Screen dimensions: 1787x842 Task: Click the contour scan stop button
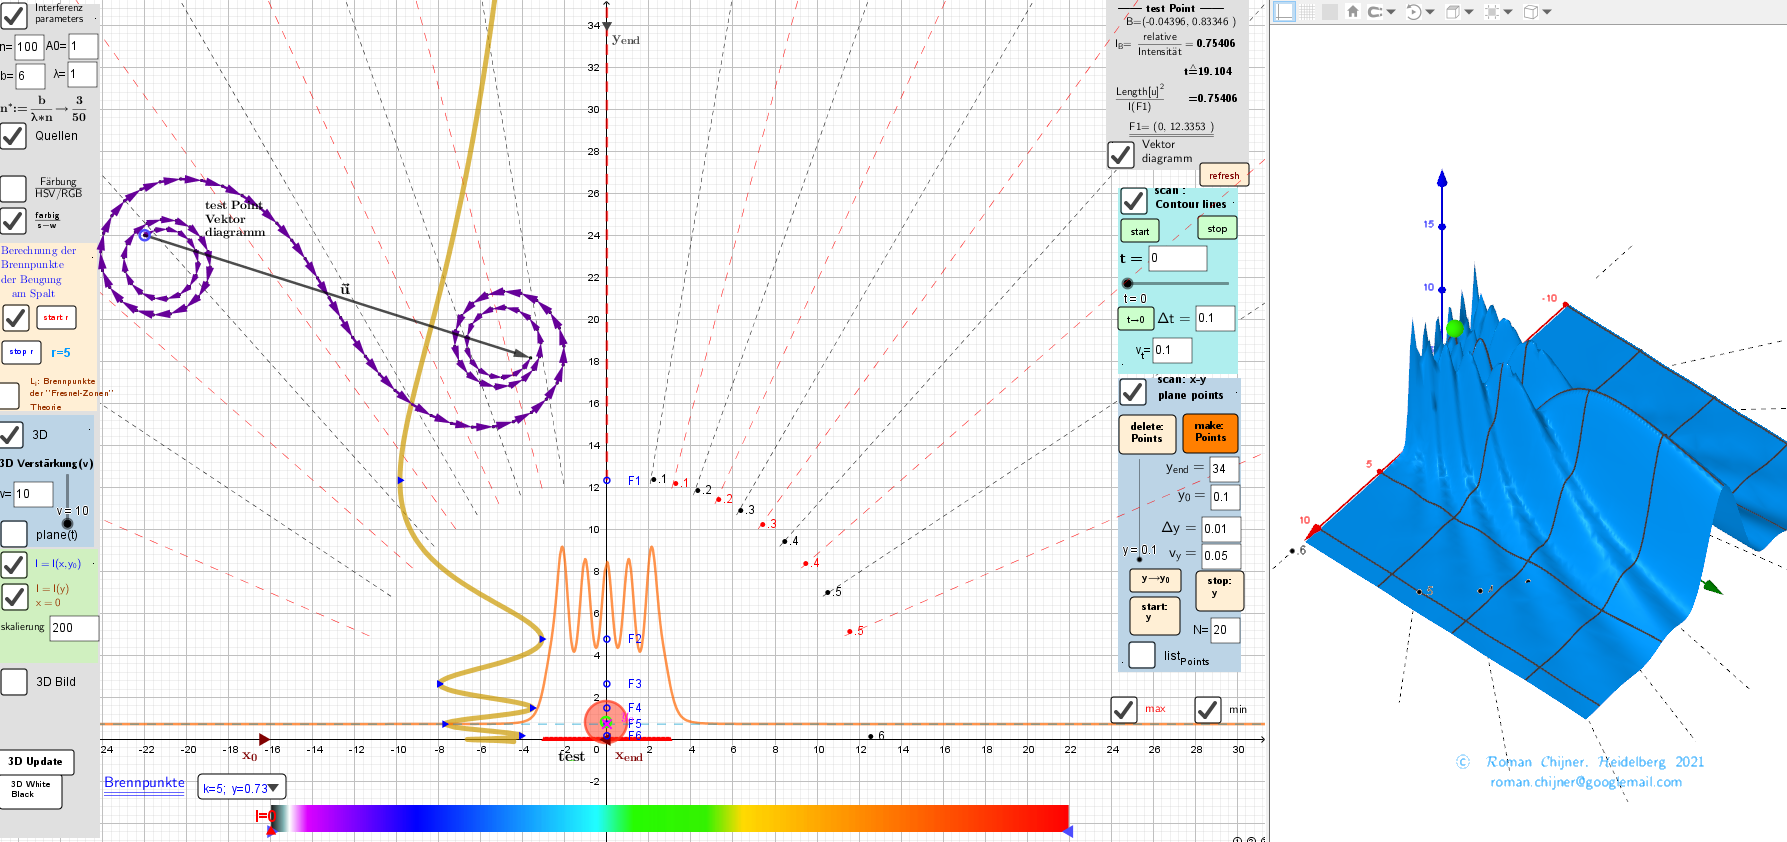tap(1217, 228)
